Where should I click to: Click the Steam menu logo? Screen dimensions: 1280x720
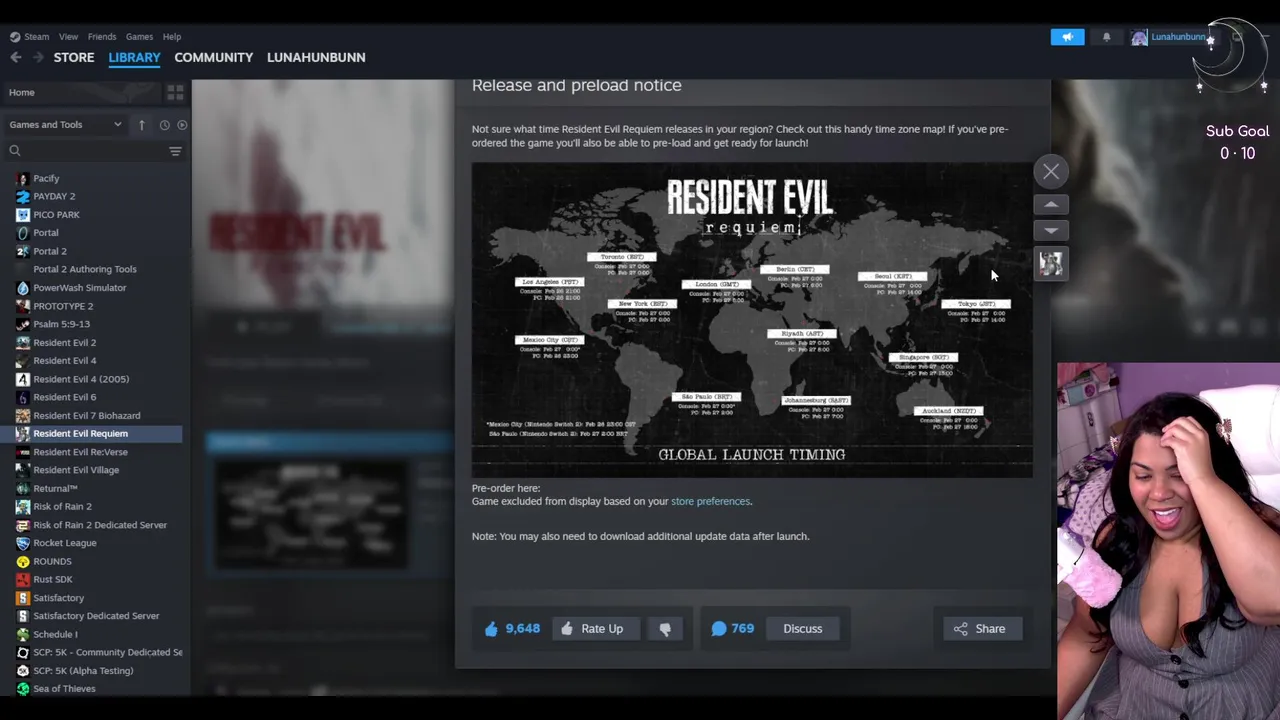[x=15, y=37]
